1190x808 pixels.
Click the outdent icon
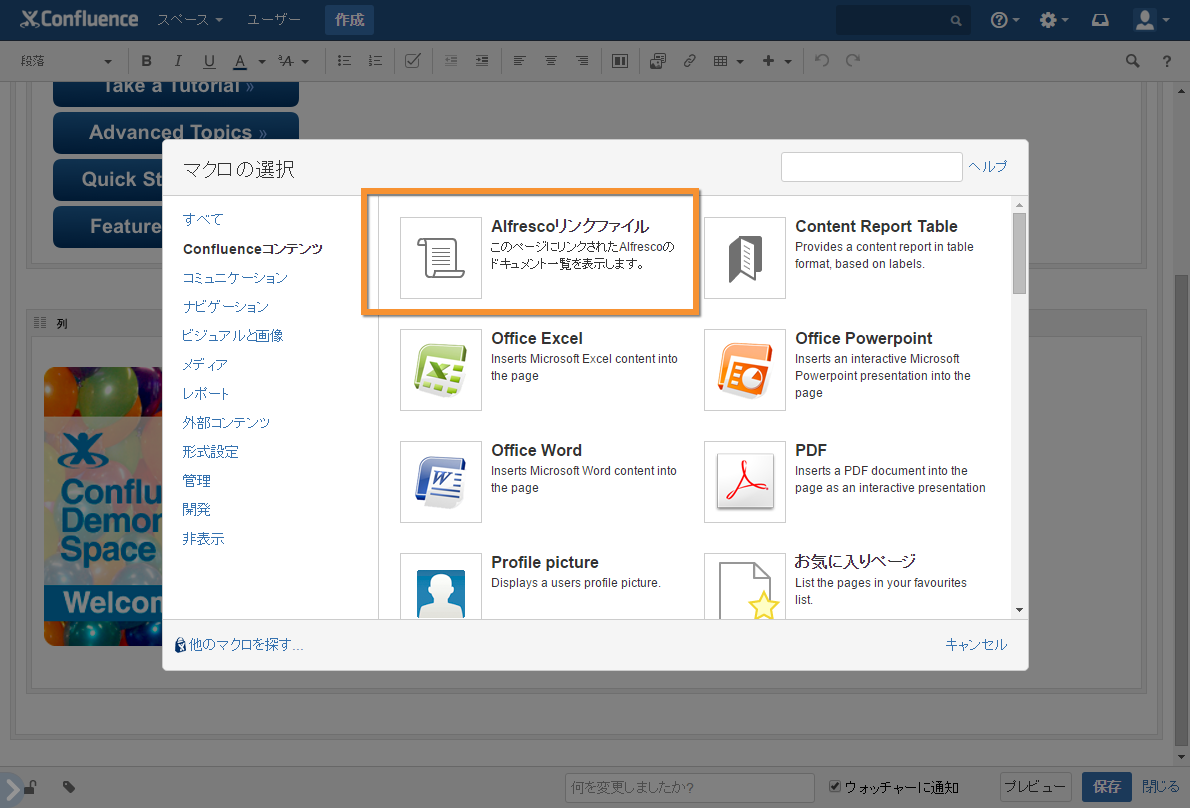451,61
